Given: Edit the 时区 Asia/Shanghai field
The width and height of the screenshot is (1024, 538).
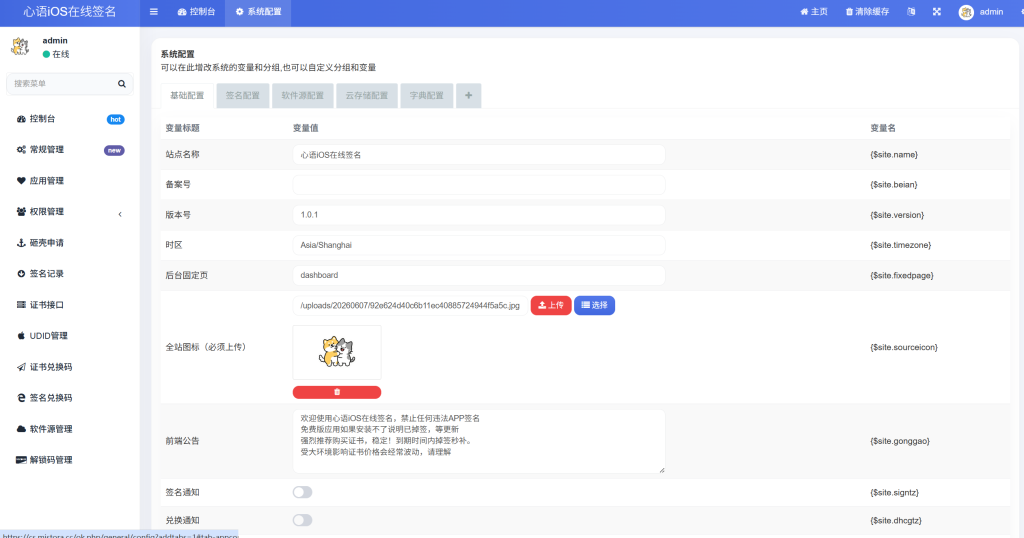Looking at the screenshot, I should tap(479, 245).
